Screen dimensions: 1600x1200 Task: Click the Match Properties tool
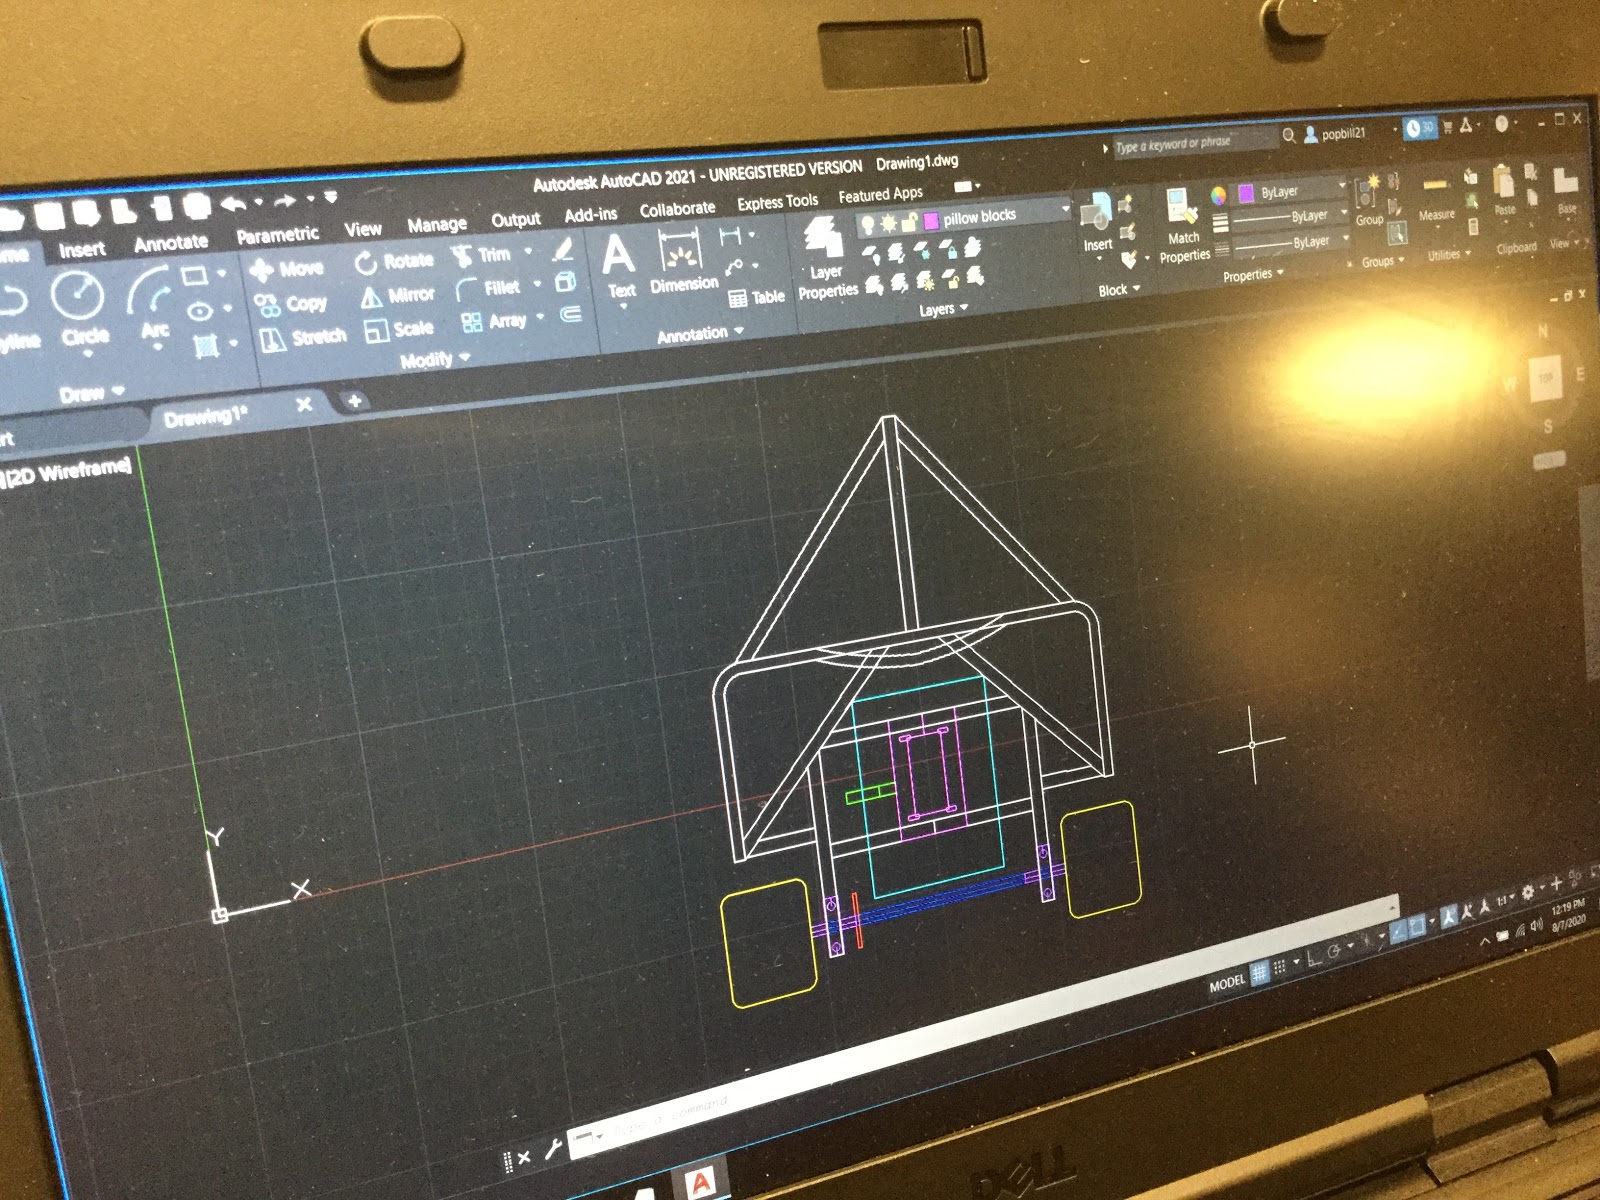coord(1183,226)
